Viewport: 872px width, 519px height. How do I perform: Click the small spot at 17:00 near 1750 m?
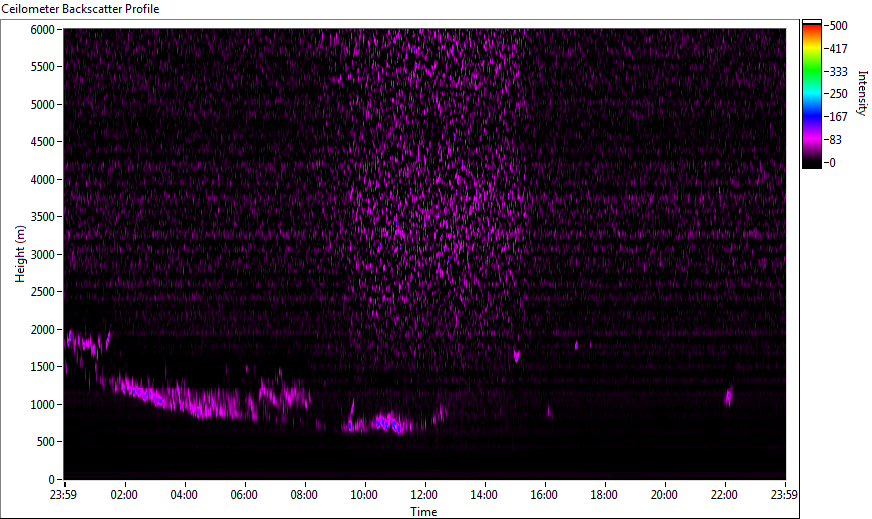tap(576, 345)
